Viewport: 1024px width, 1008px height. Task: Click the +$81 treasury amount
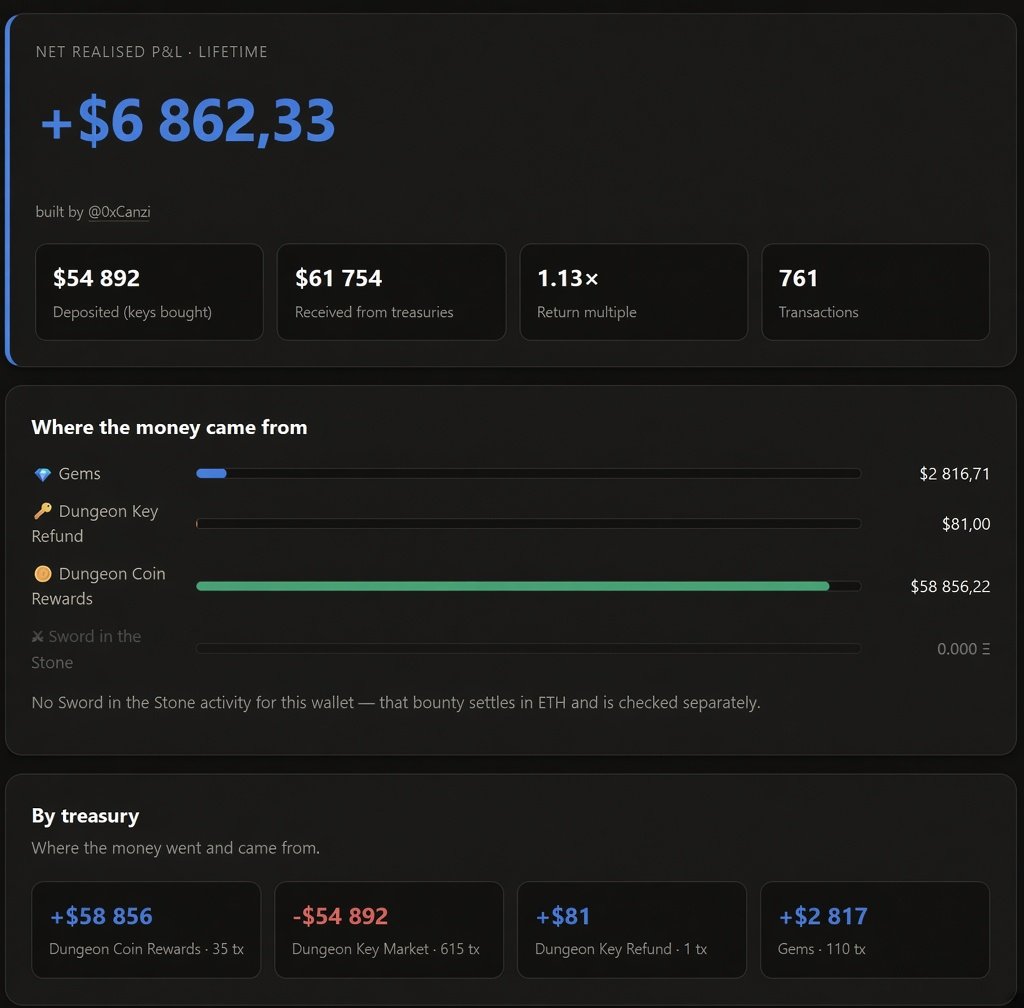[x=563, y=916]
